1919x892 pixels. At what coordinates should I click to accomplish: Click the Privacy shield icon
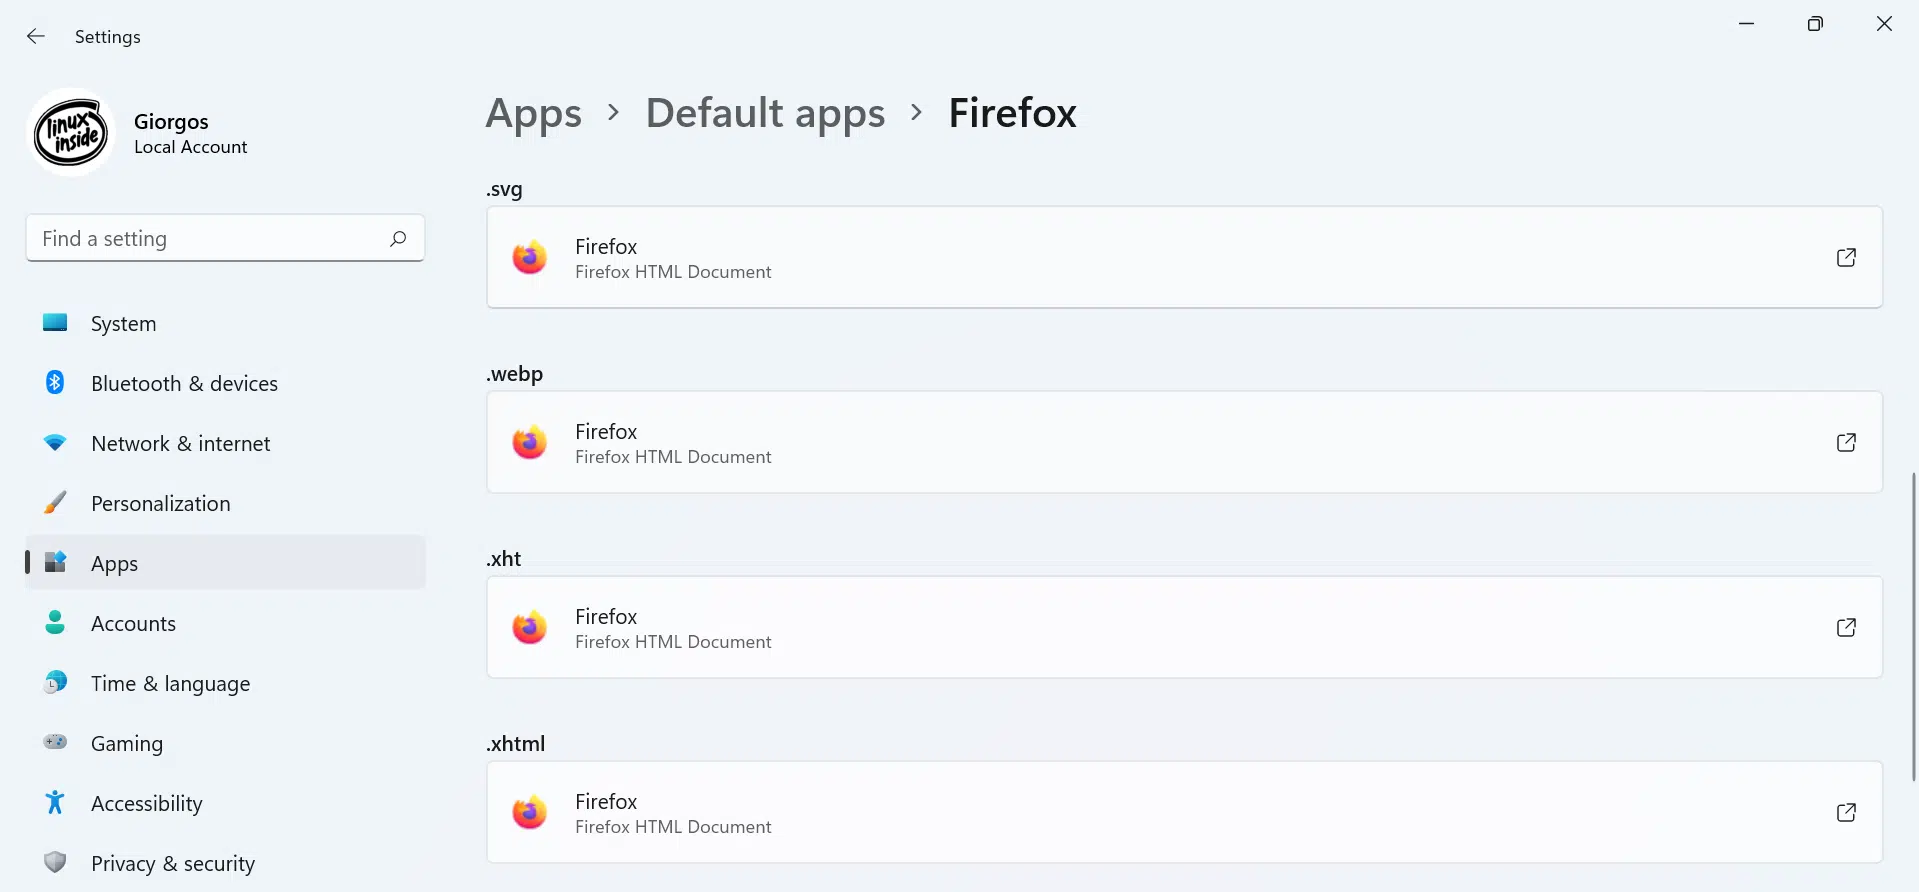click(55, 862)
